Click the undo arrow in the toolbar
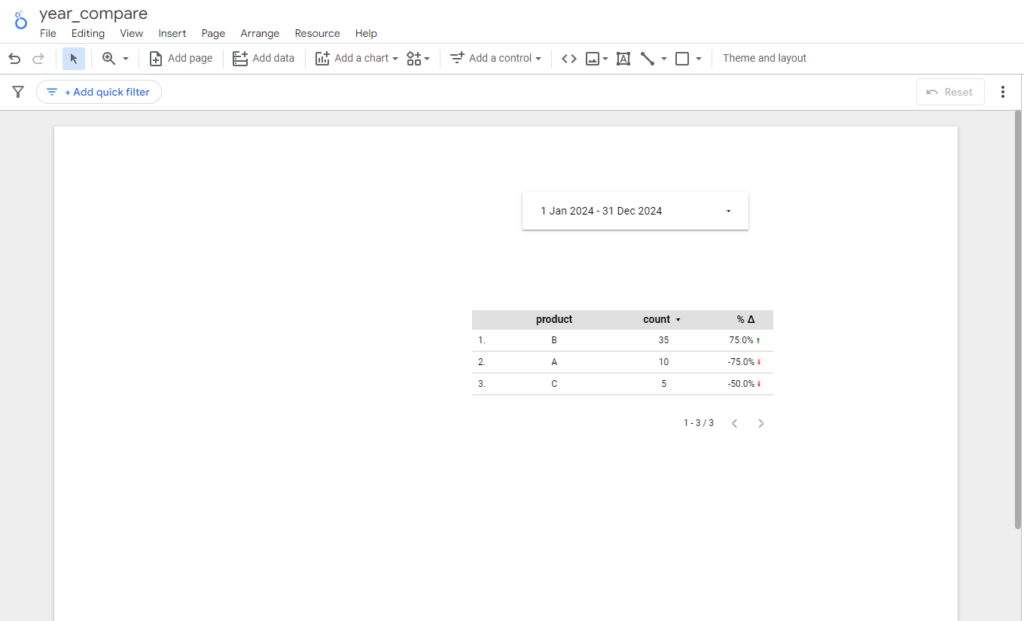Screen dimensions: 1024x621 tap(14, 59)
